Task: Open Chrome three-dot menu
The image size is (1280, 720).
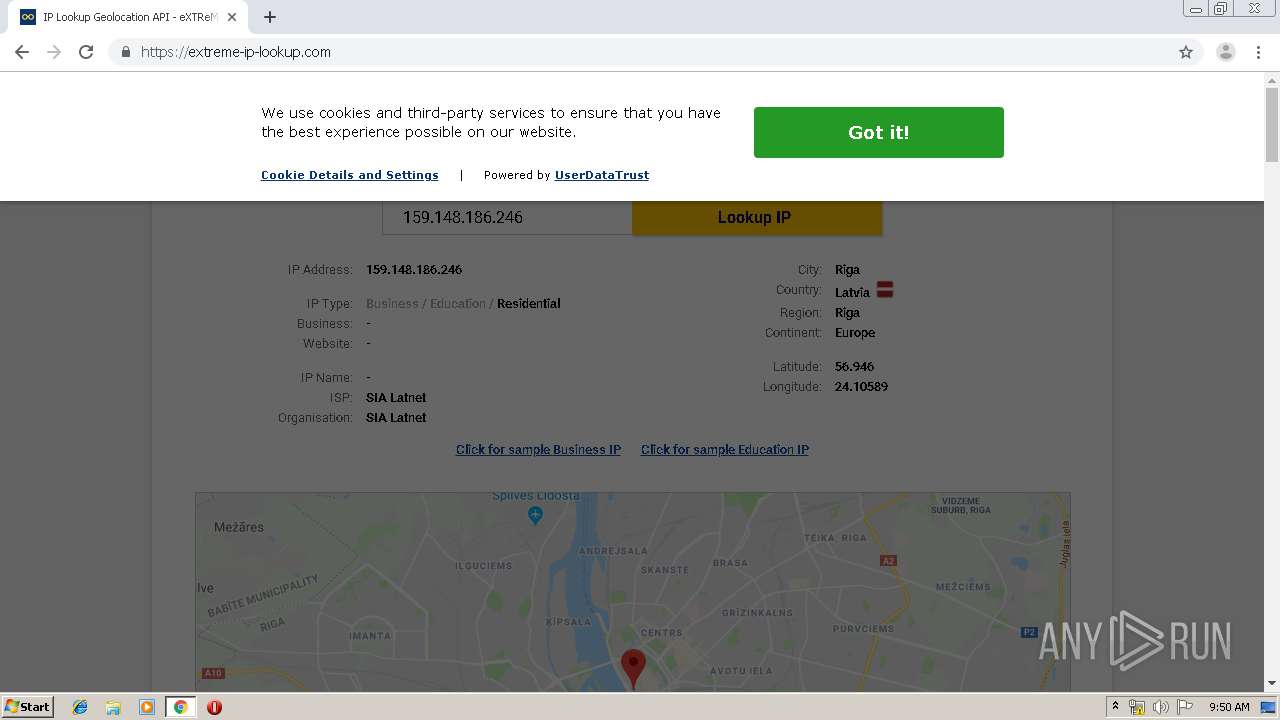Action: (1258, 52)
